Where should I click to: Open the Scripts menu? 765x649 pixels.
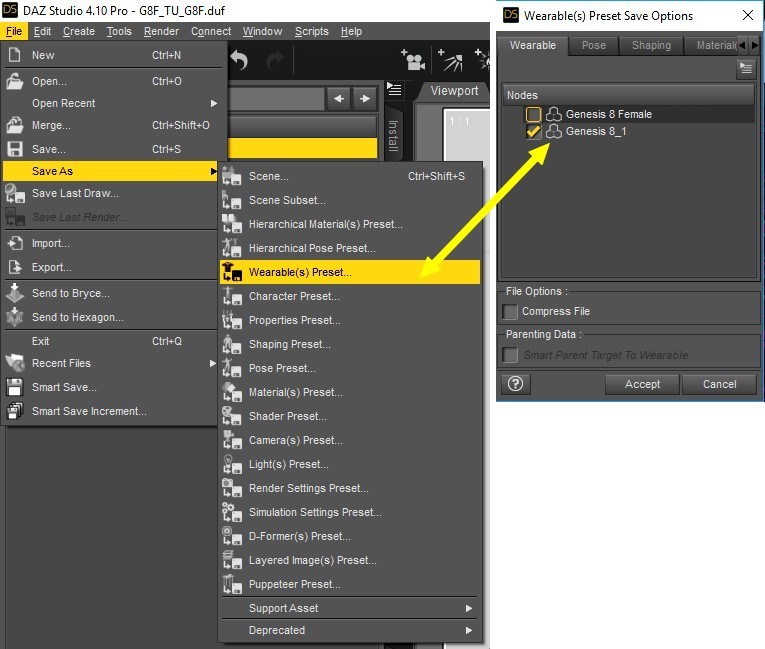(312, 31)
